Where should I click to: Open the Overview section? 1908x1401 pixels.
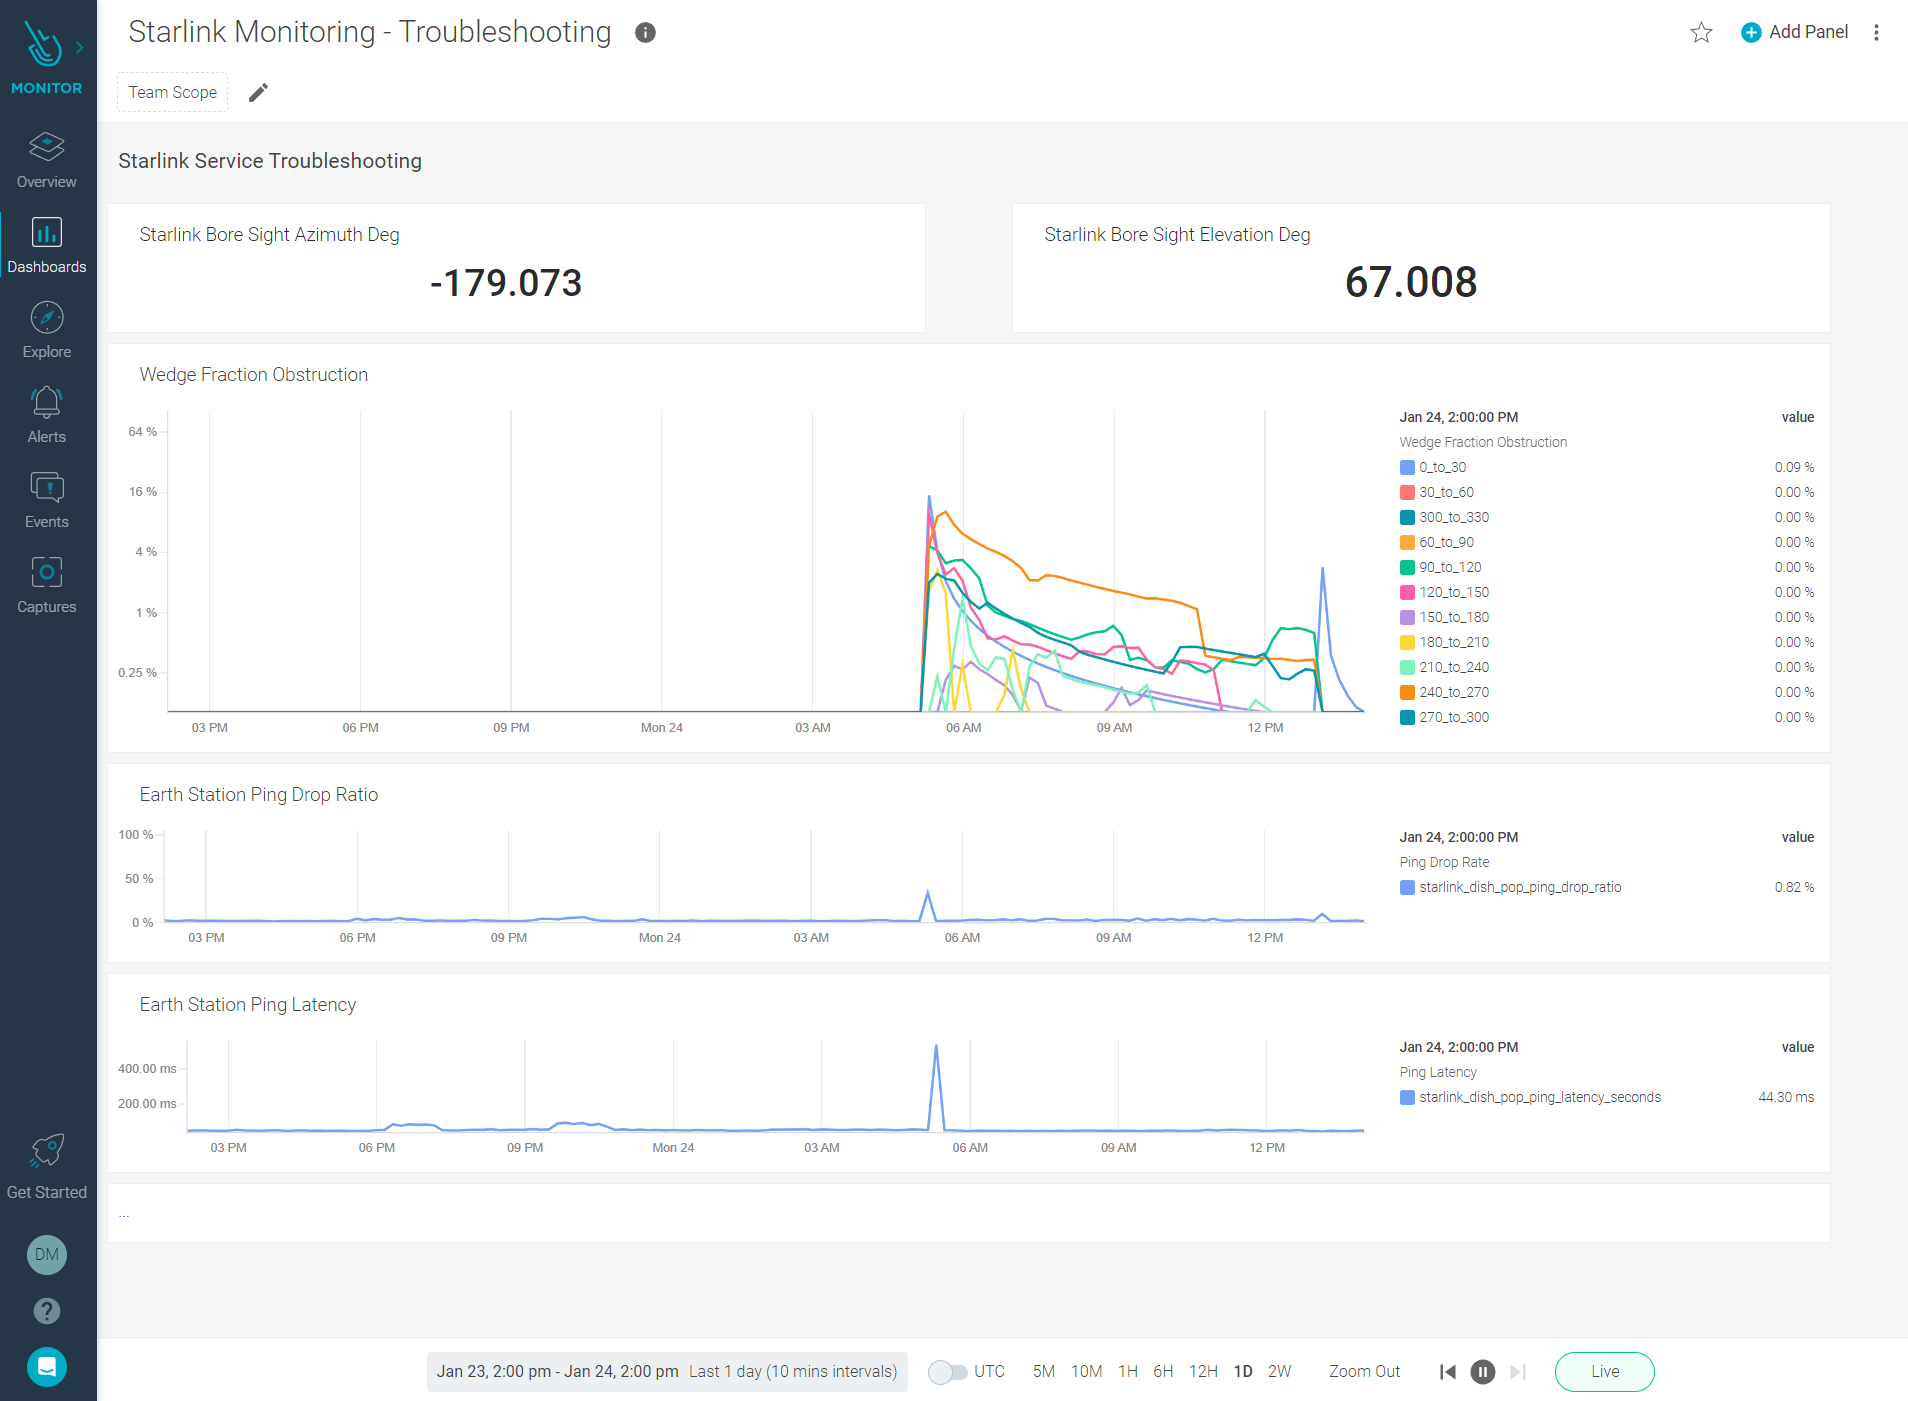click(47, 160)
